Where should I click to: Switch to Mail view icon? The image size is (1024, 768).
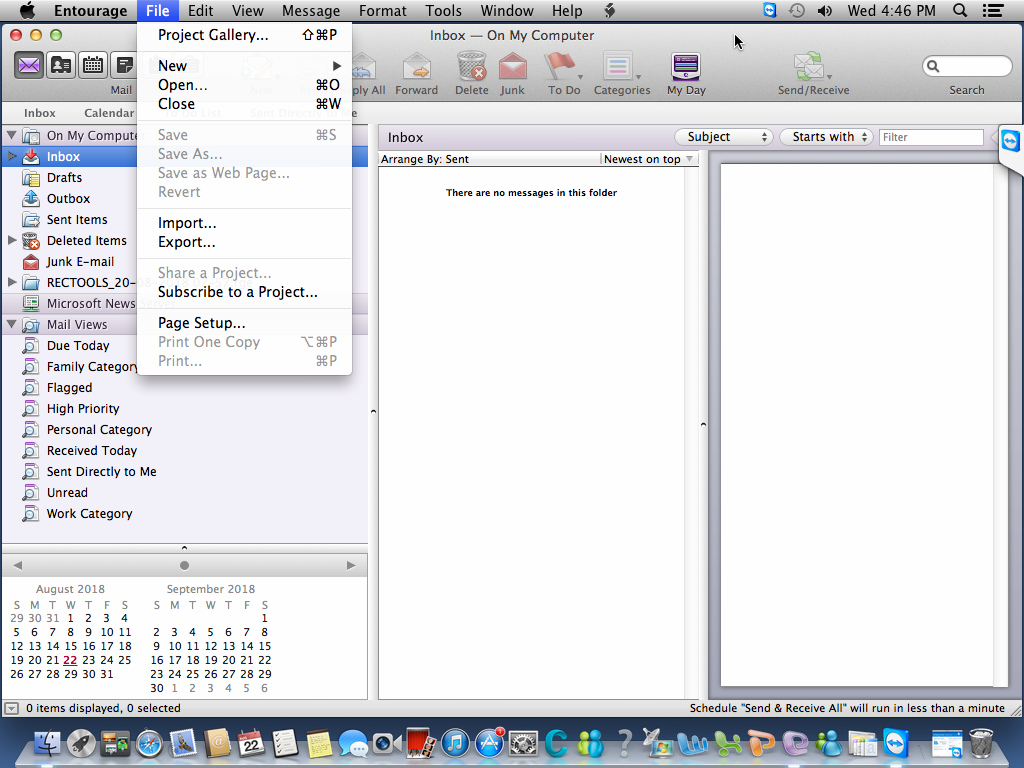(29, 65)
